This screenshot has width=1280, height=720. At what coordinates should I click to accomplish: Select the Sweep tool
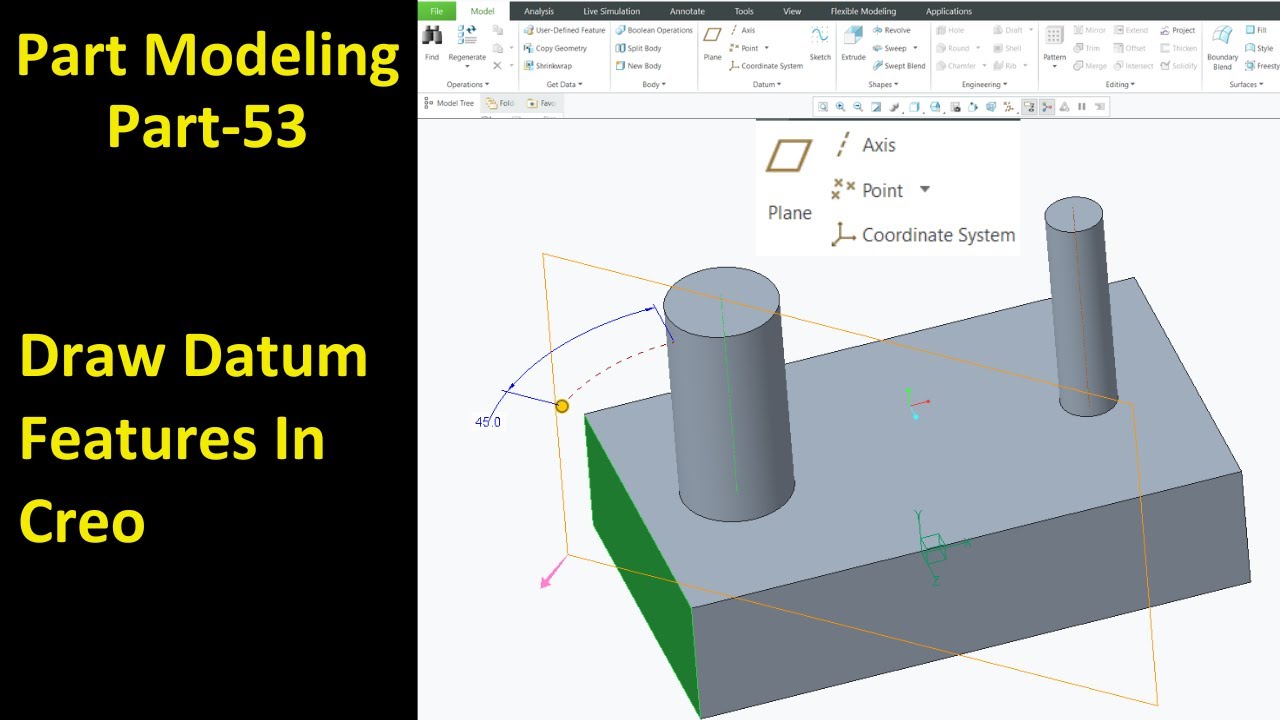pos(889,48)
